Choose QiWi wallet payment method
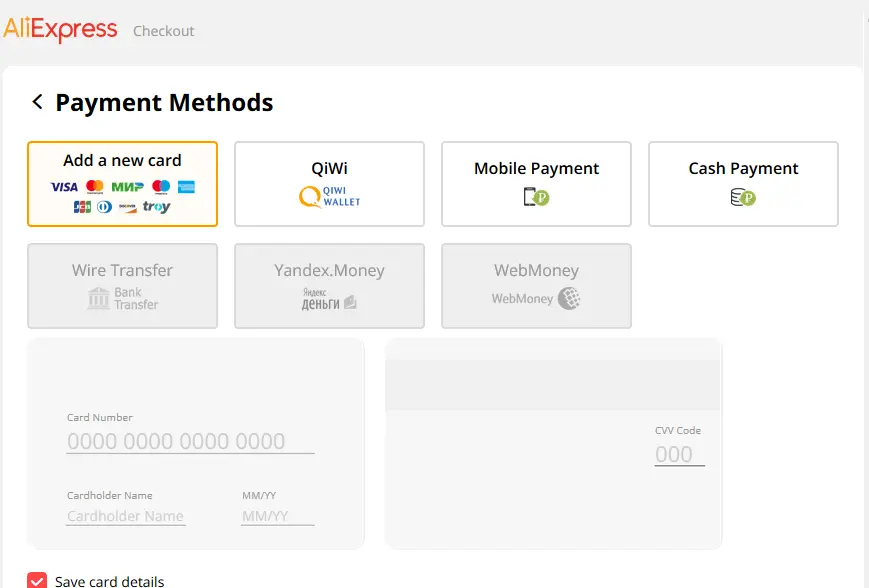 click(x=329, y=184)
